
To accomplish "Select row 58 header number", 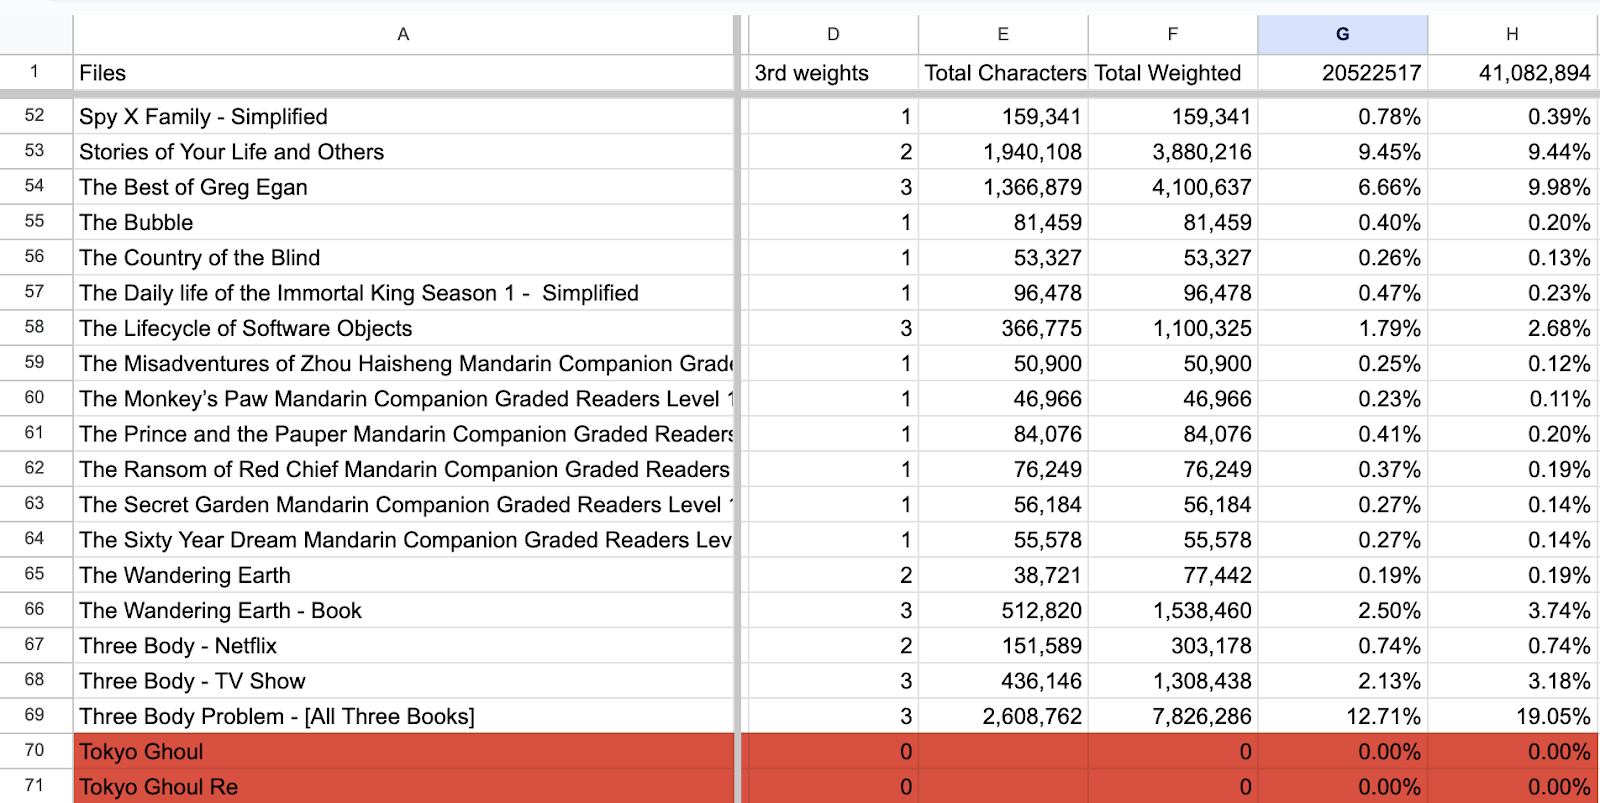I will 35,327.
